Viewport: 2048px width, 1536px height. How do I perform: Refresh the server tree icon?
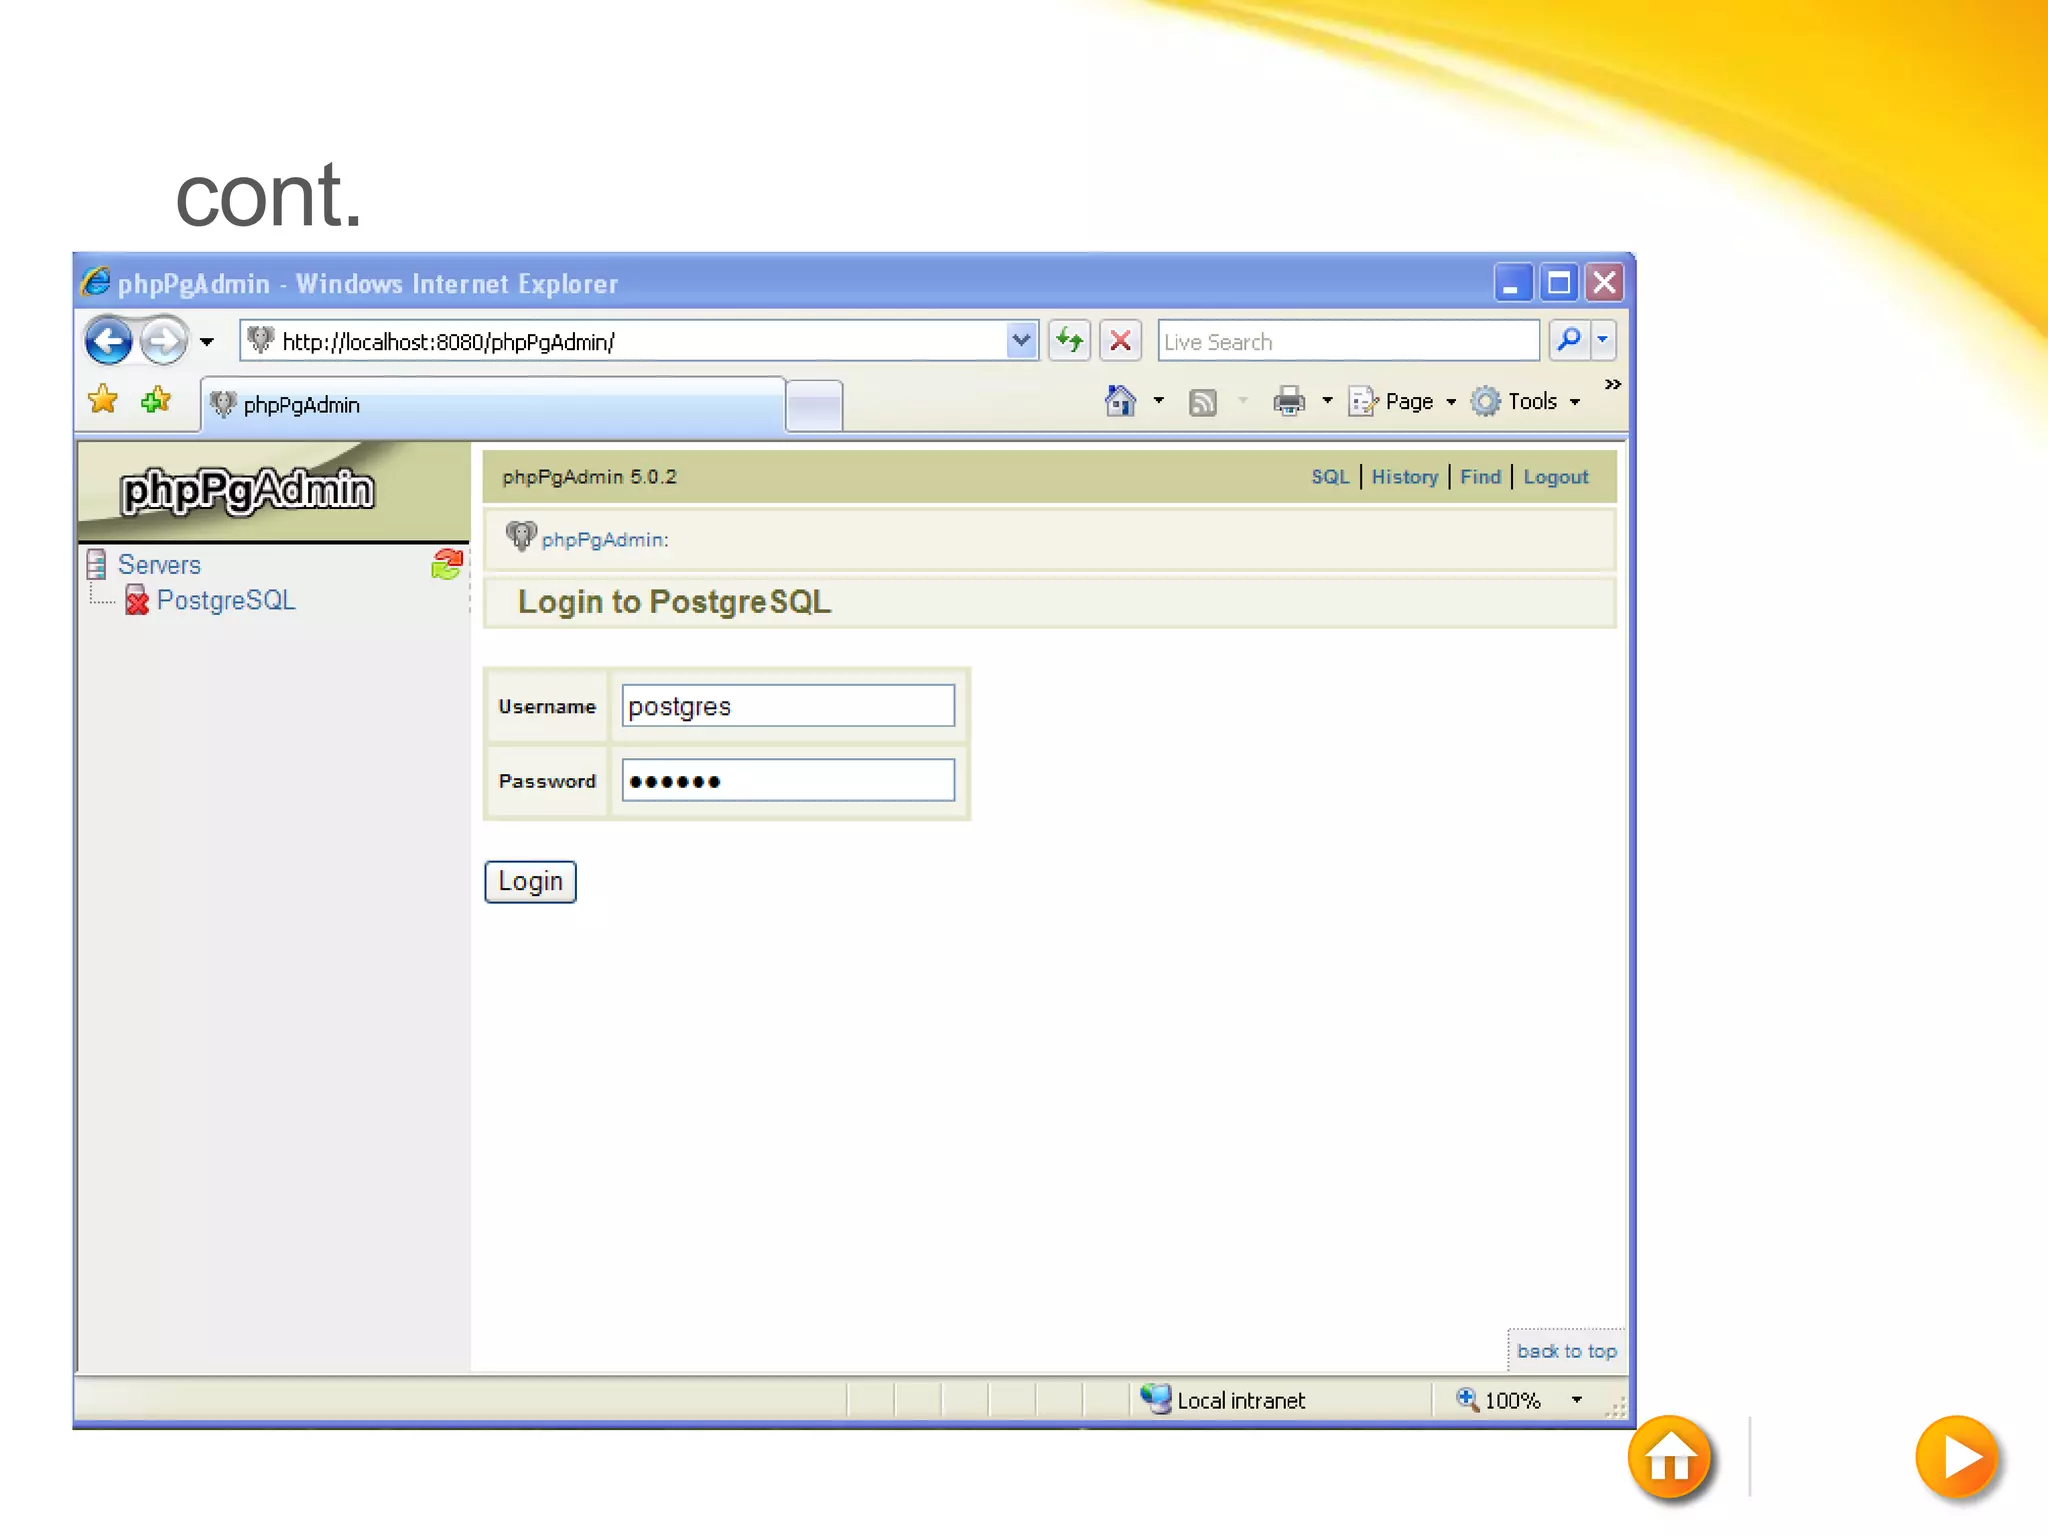(447, 564)
